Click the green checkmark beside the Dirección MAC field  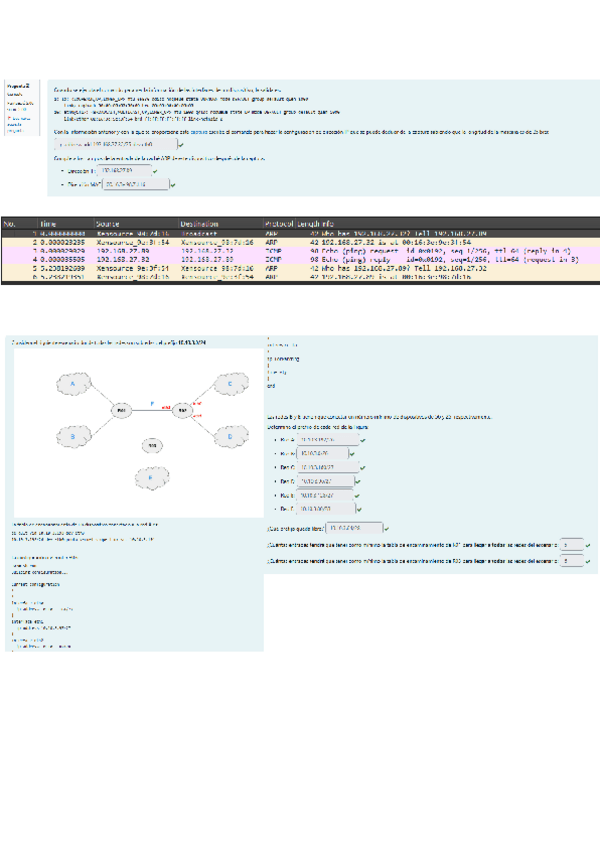[173, 185]
